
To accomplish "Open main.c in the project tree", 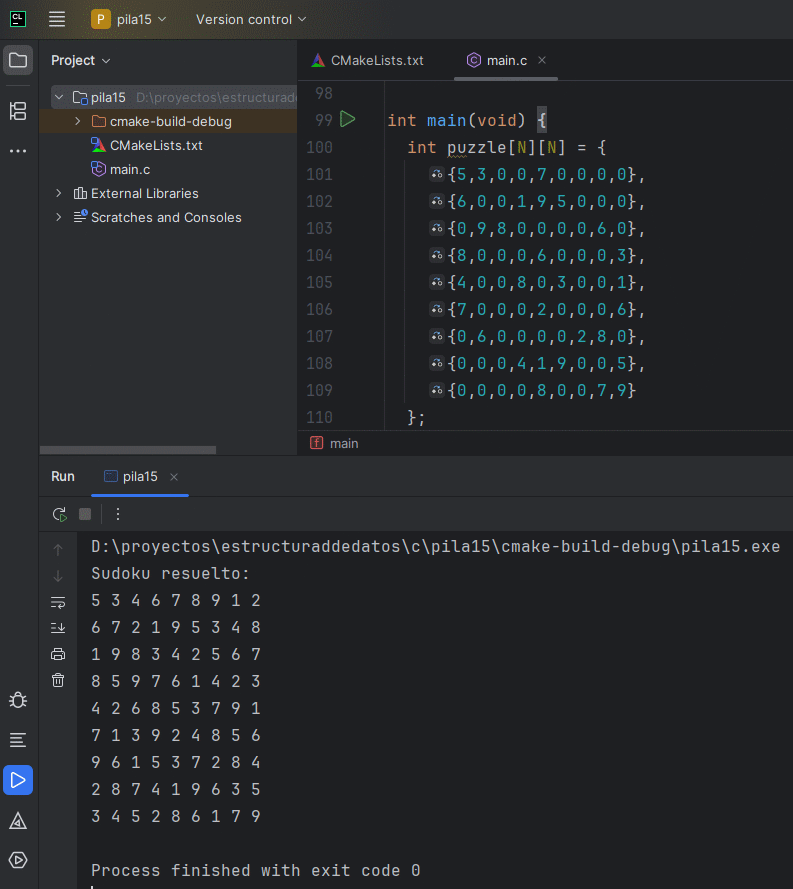I will coord(130,169).
